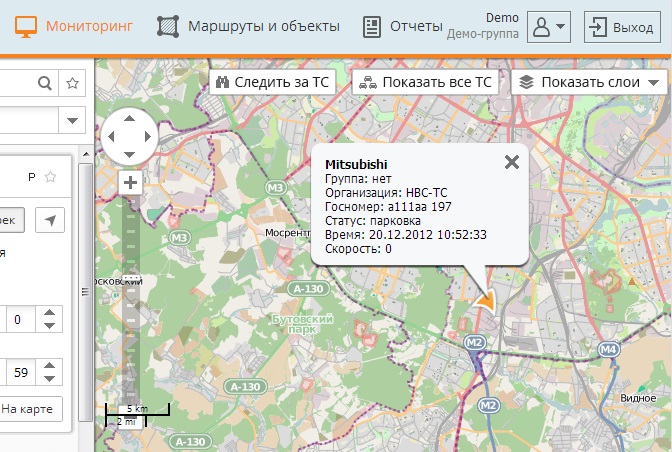The image size is (672, 452).
Task: Increase the value in the 59 stepper
Action: 50,366
